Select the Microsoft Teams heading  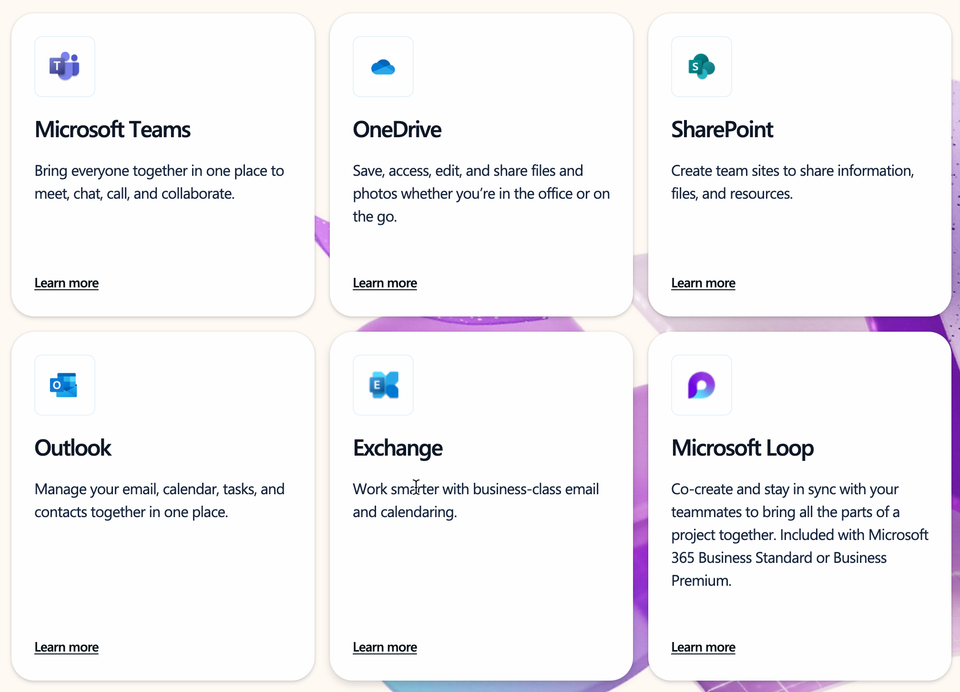click(x=113, y=130)
